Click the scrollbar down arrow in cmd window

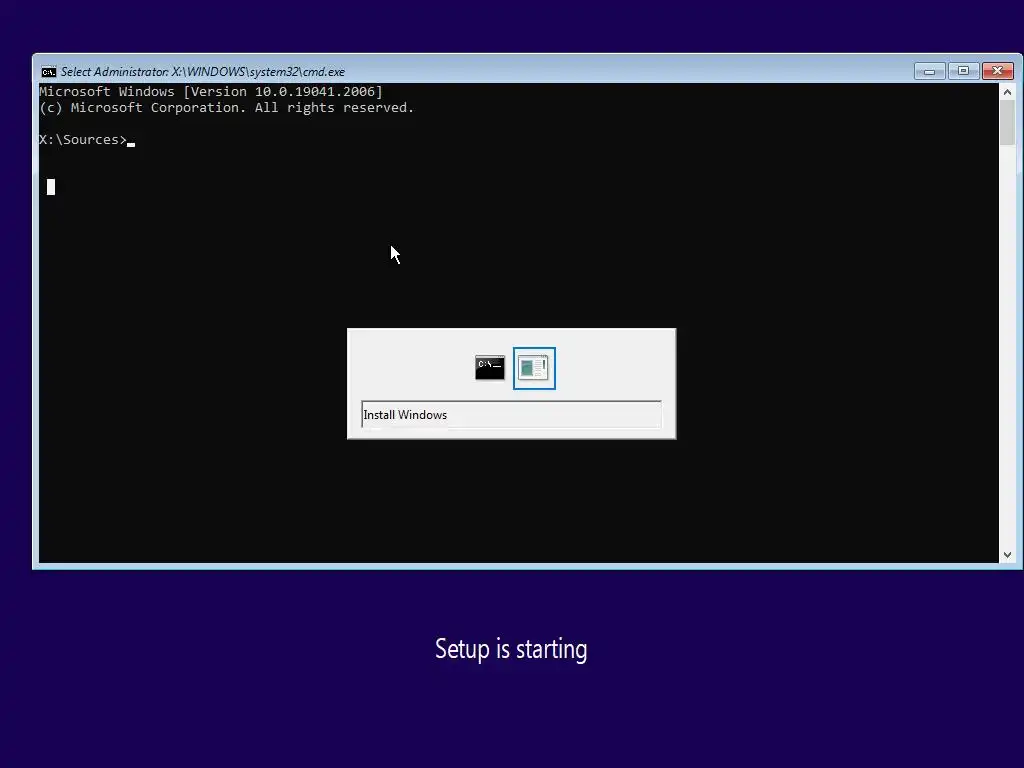tap(1007, 554)
